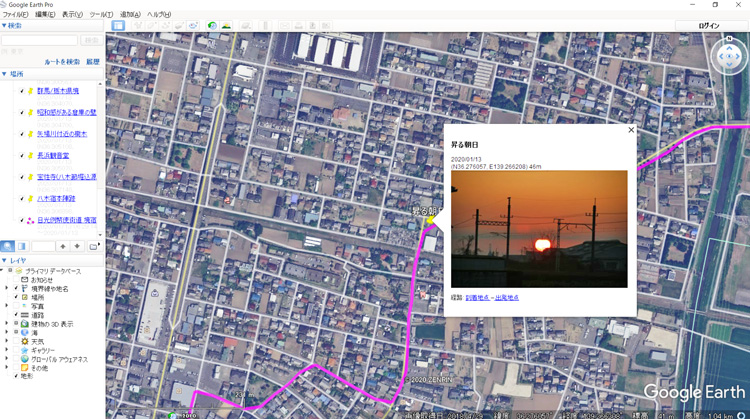Click the Places panel view toggle icon
Screen dimensions: 750x419
22,246
